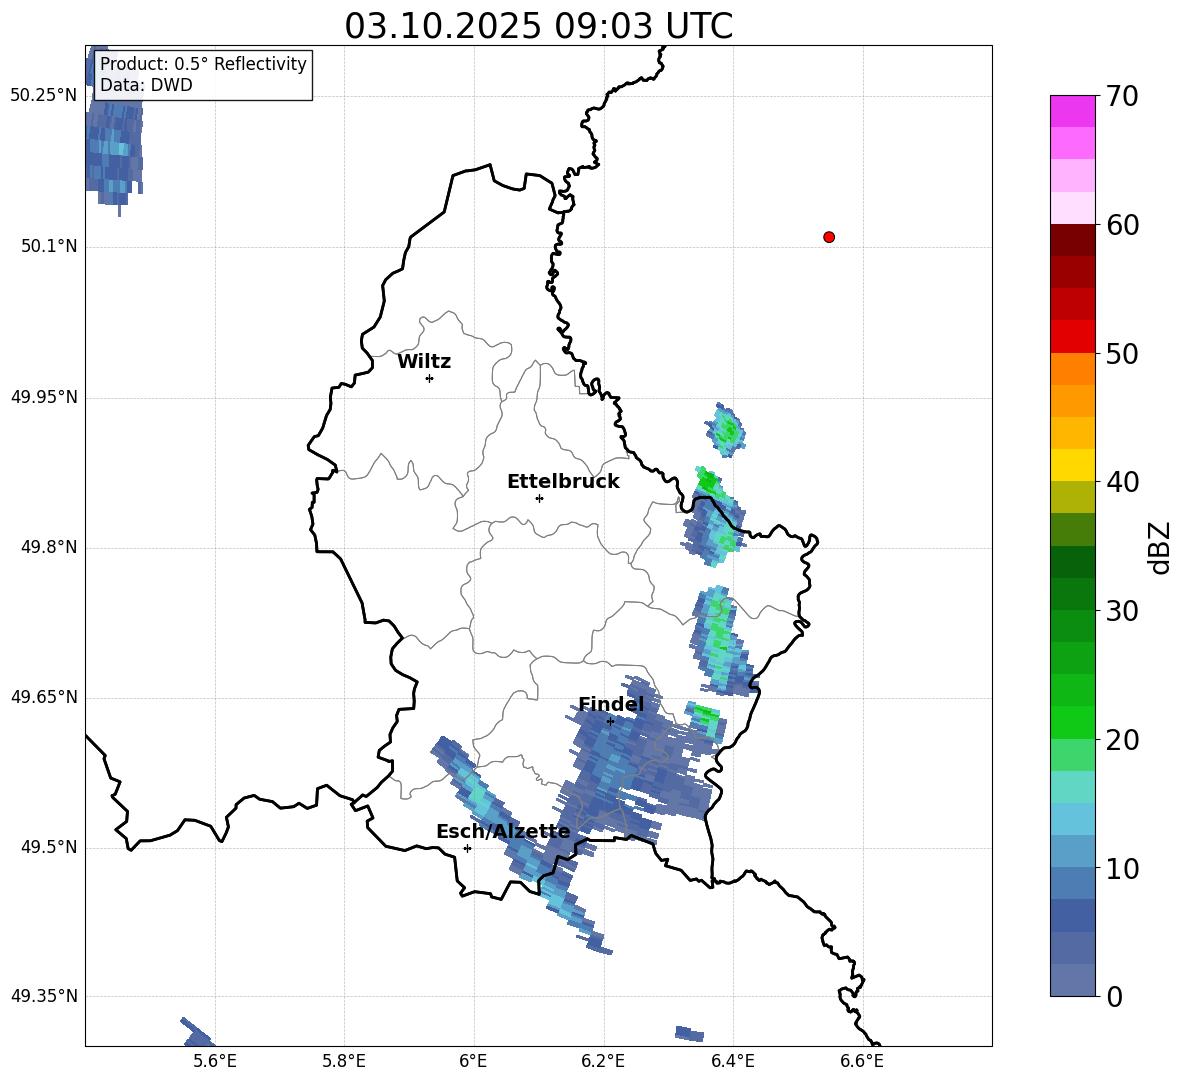Click the Data: DWD text
Viewport: 1184px width, 1081px height.
[x=146, y=85]
